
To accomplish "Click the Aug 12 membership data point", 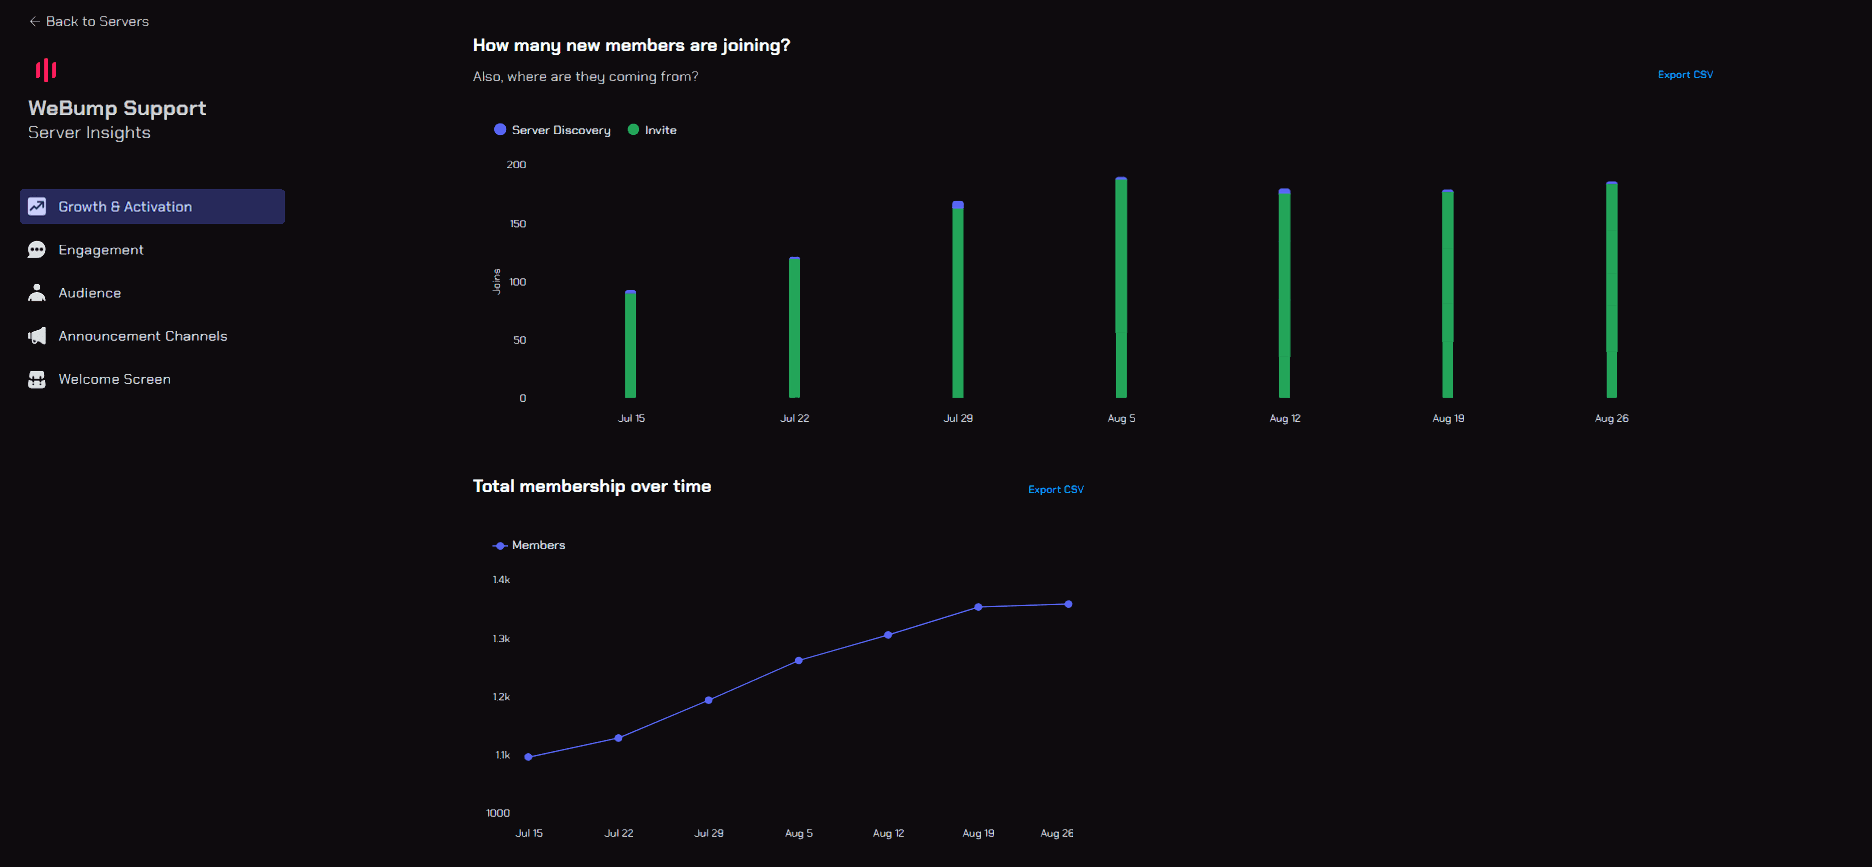I will click(x=888, y=635).
